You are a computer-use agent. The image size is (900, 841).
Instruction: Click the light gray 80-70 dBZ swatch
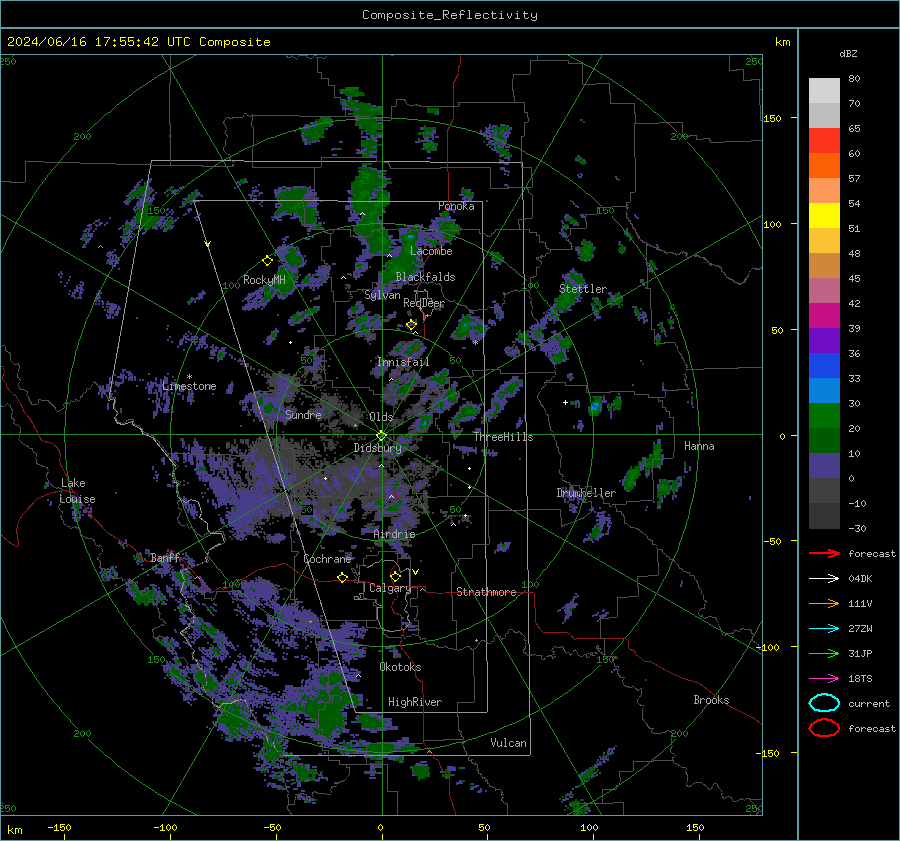pyautogui.click(x=824, y=91)
